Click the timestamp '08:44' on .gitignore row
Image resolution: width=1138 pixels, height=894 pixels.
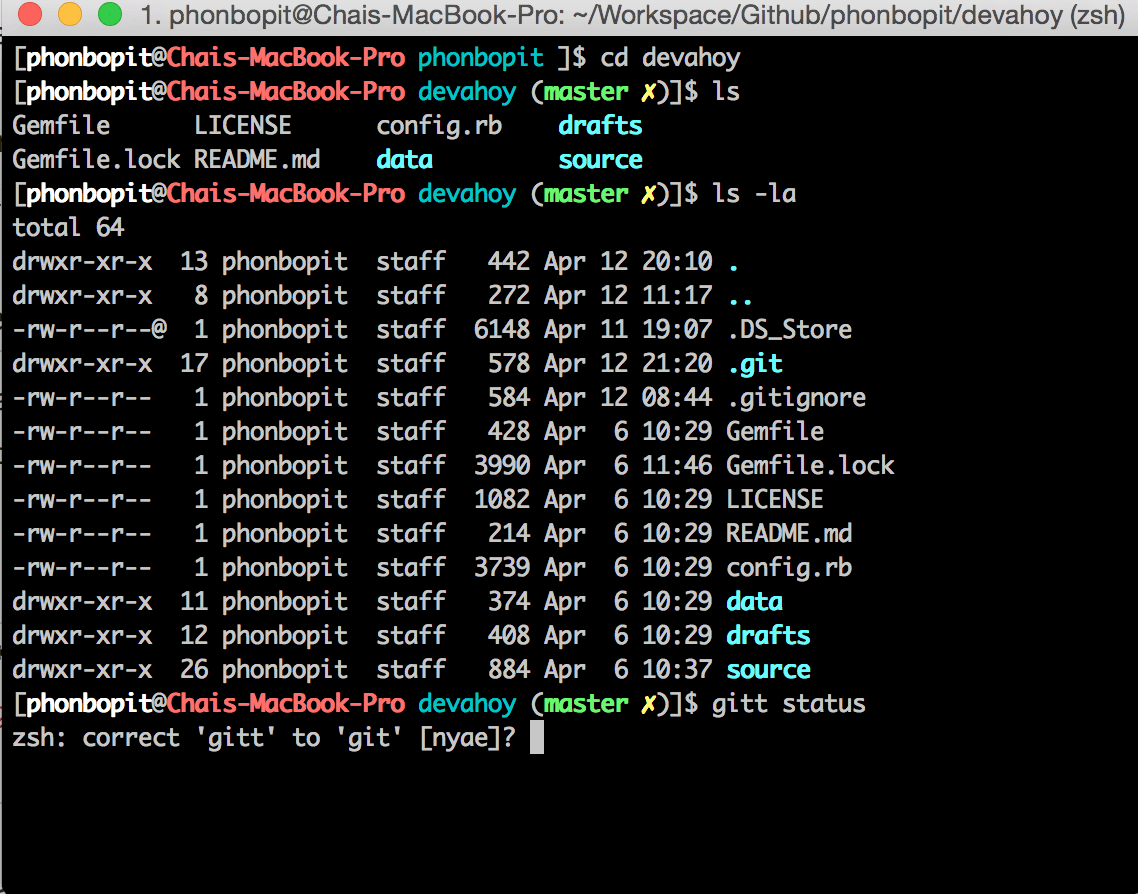pyautogui.click(x=677, y=398)
